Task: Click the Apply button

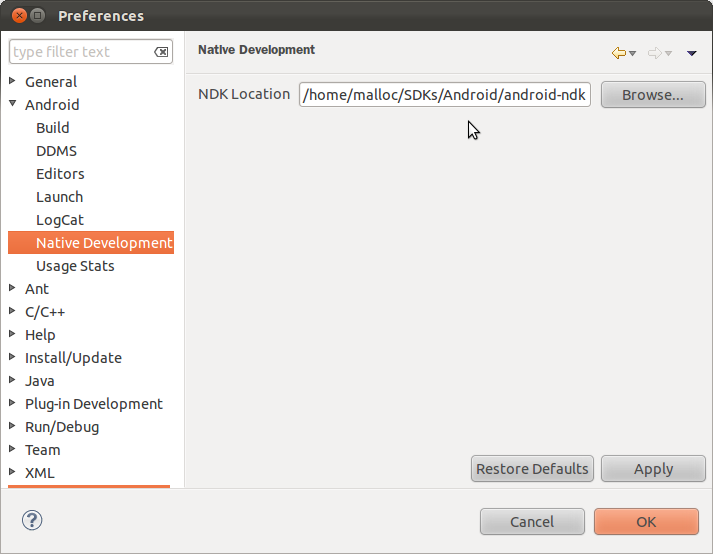Action: tap(653, 468)
